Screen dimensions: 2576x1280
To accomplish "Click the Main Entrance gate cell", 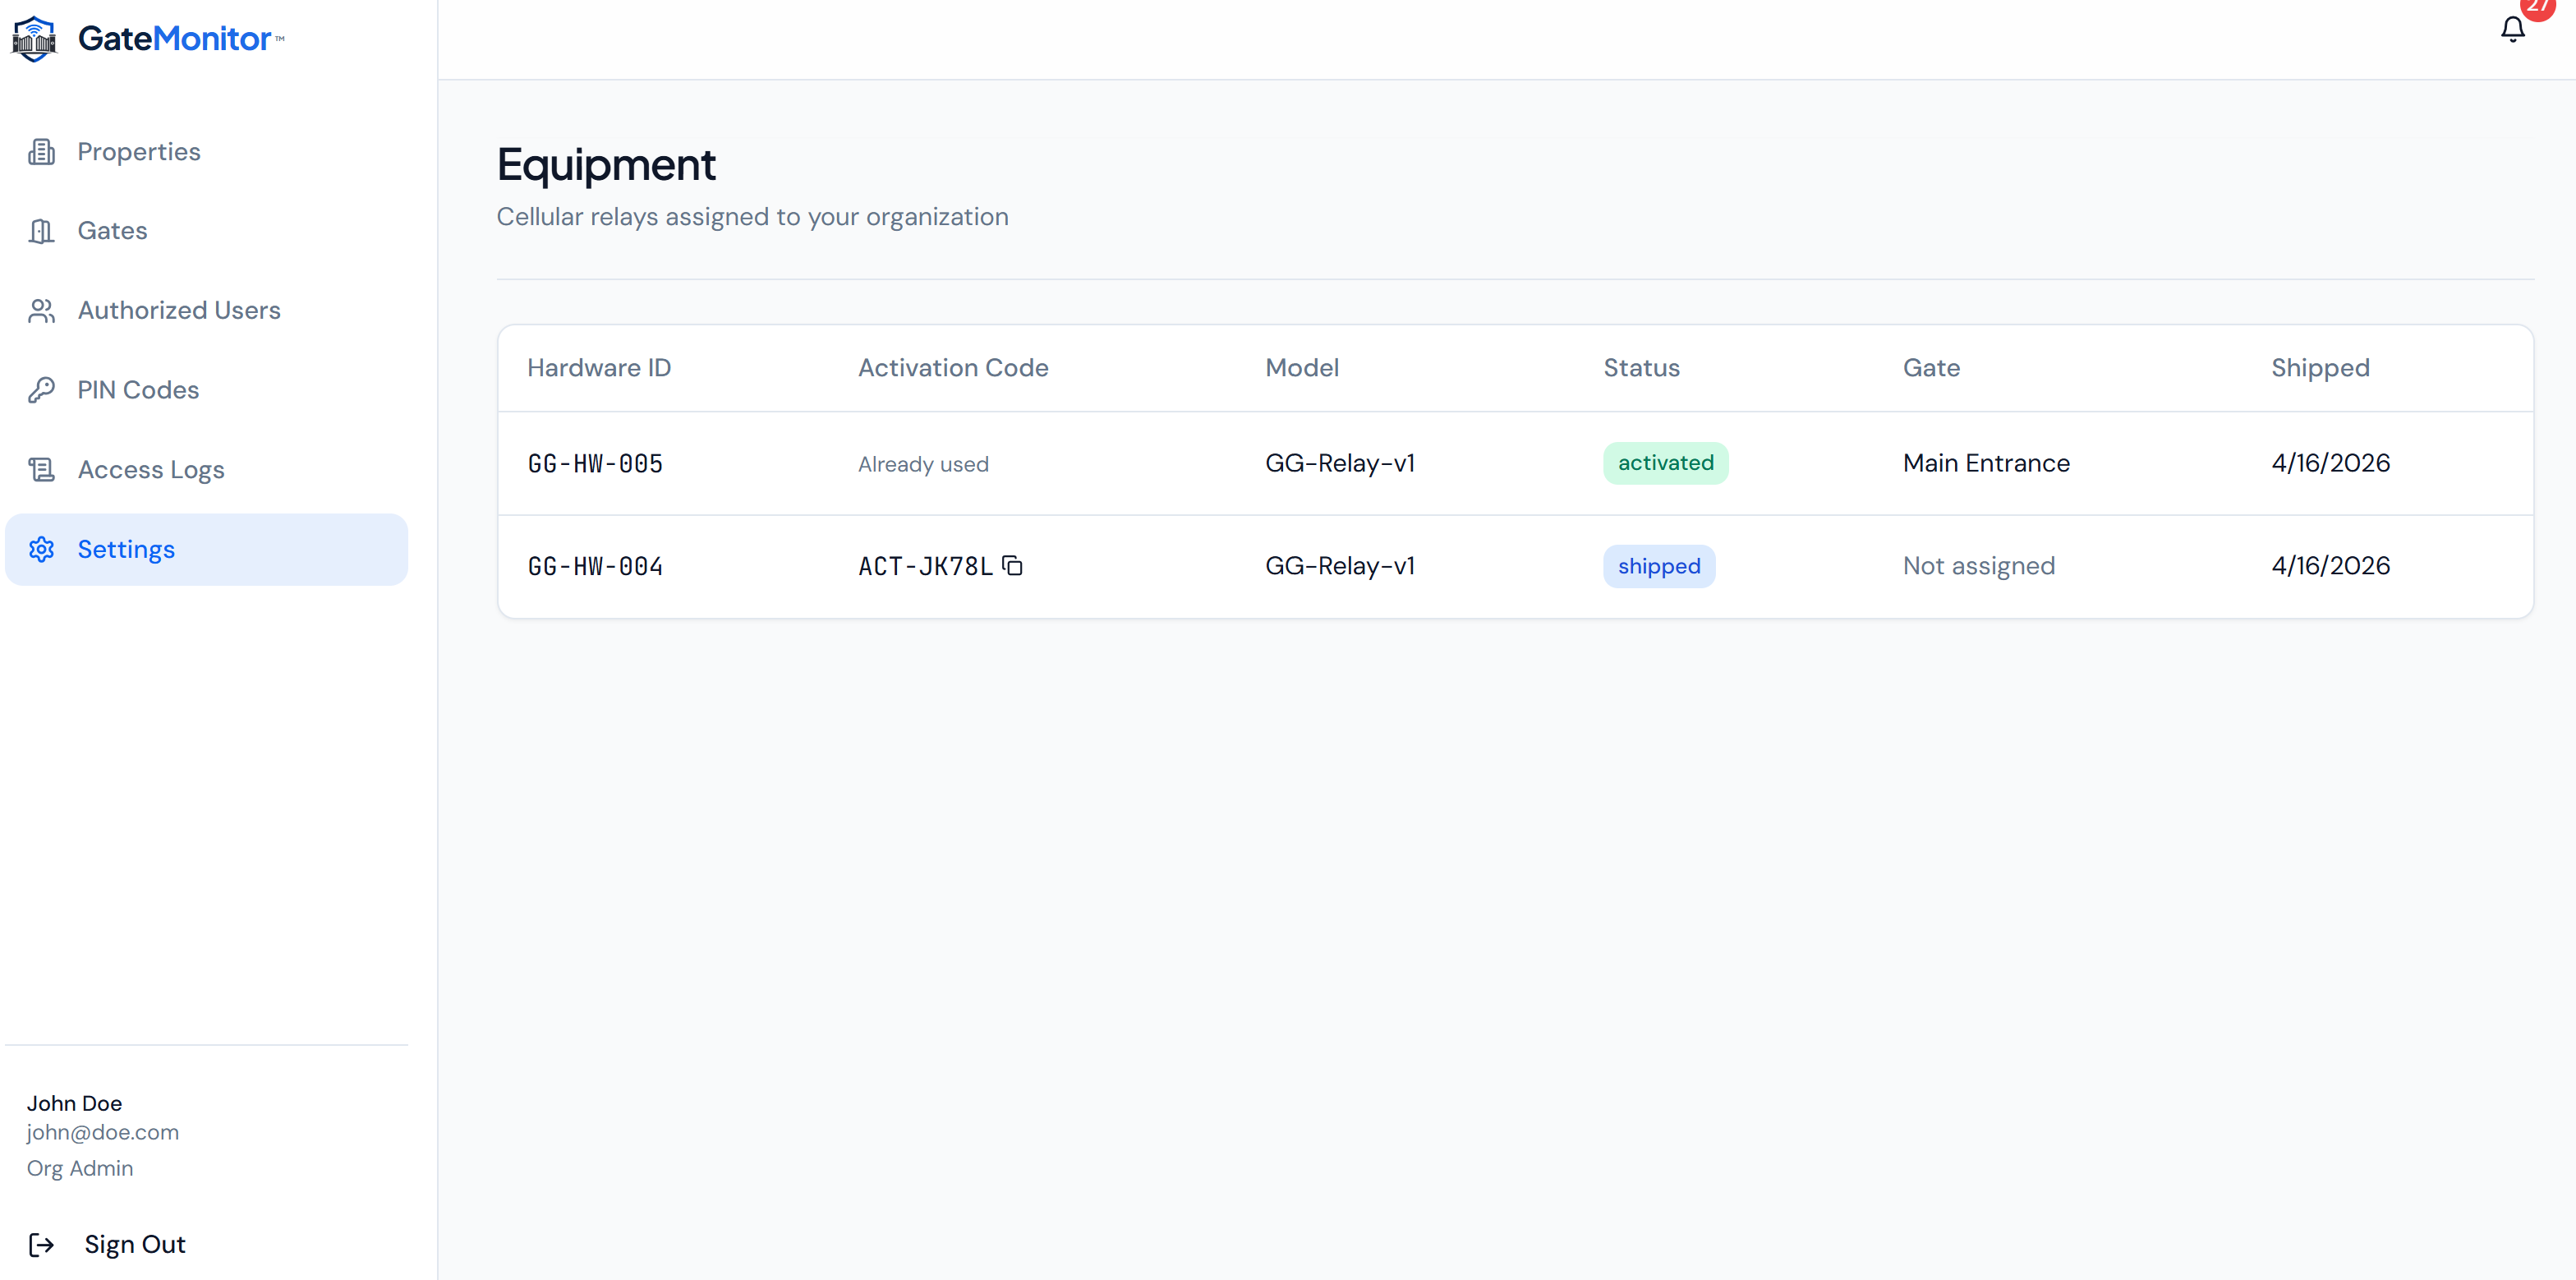I will coord(1986,463).
